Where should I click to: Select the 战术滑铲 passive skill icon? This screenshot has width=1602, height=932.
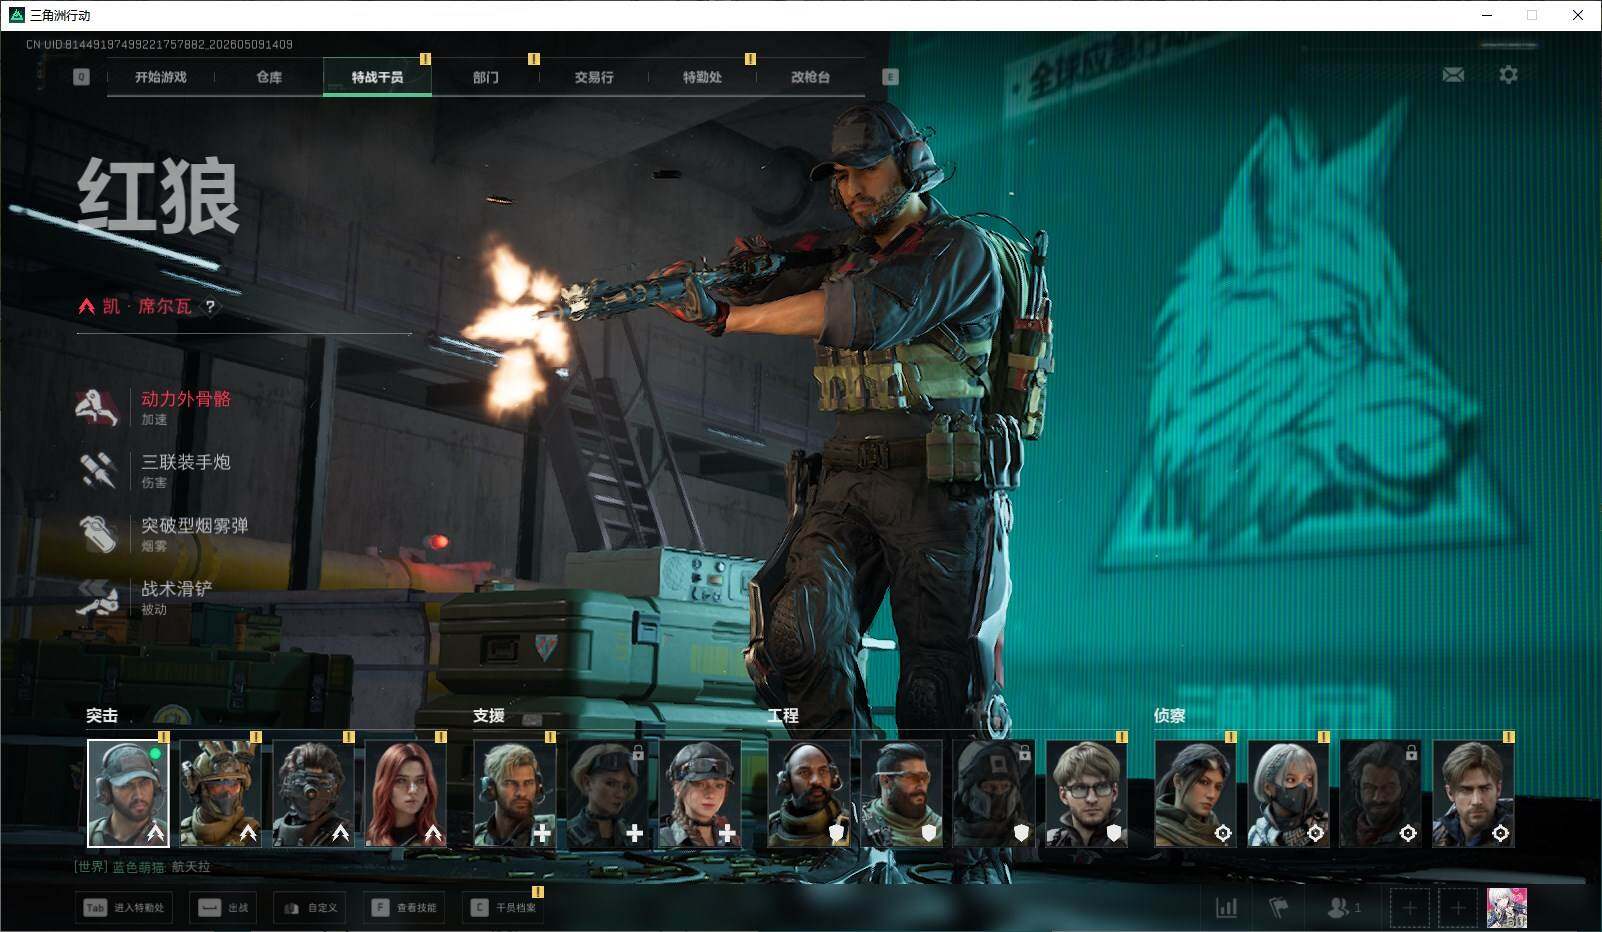tap(98, 596)
